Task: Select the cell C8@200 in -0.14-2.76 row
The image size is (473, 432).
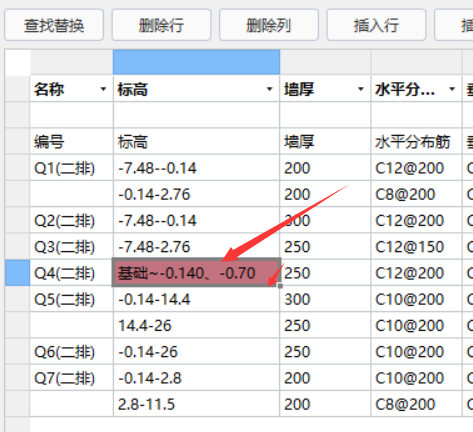Action: click(416, 194)
